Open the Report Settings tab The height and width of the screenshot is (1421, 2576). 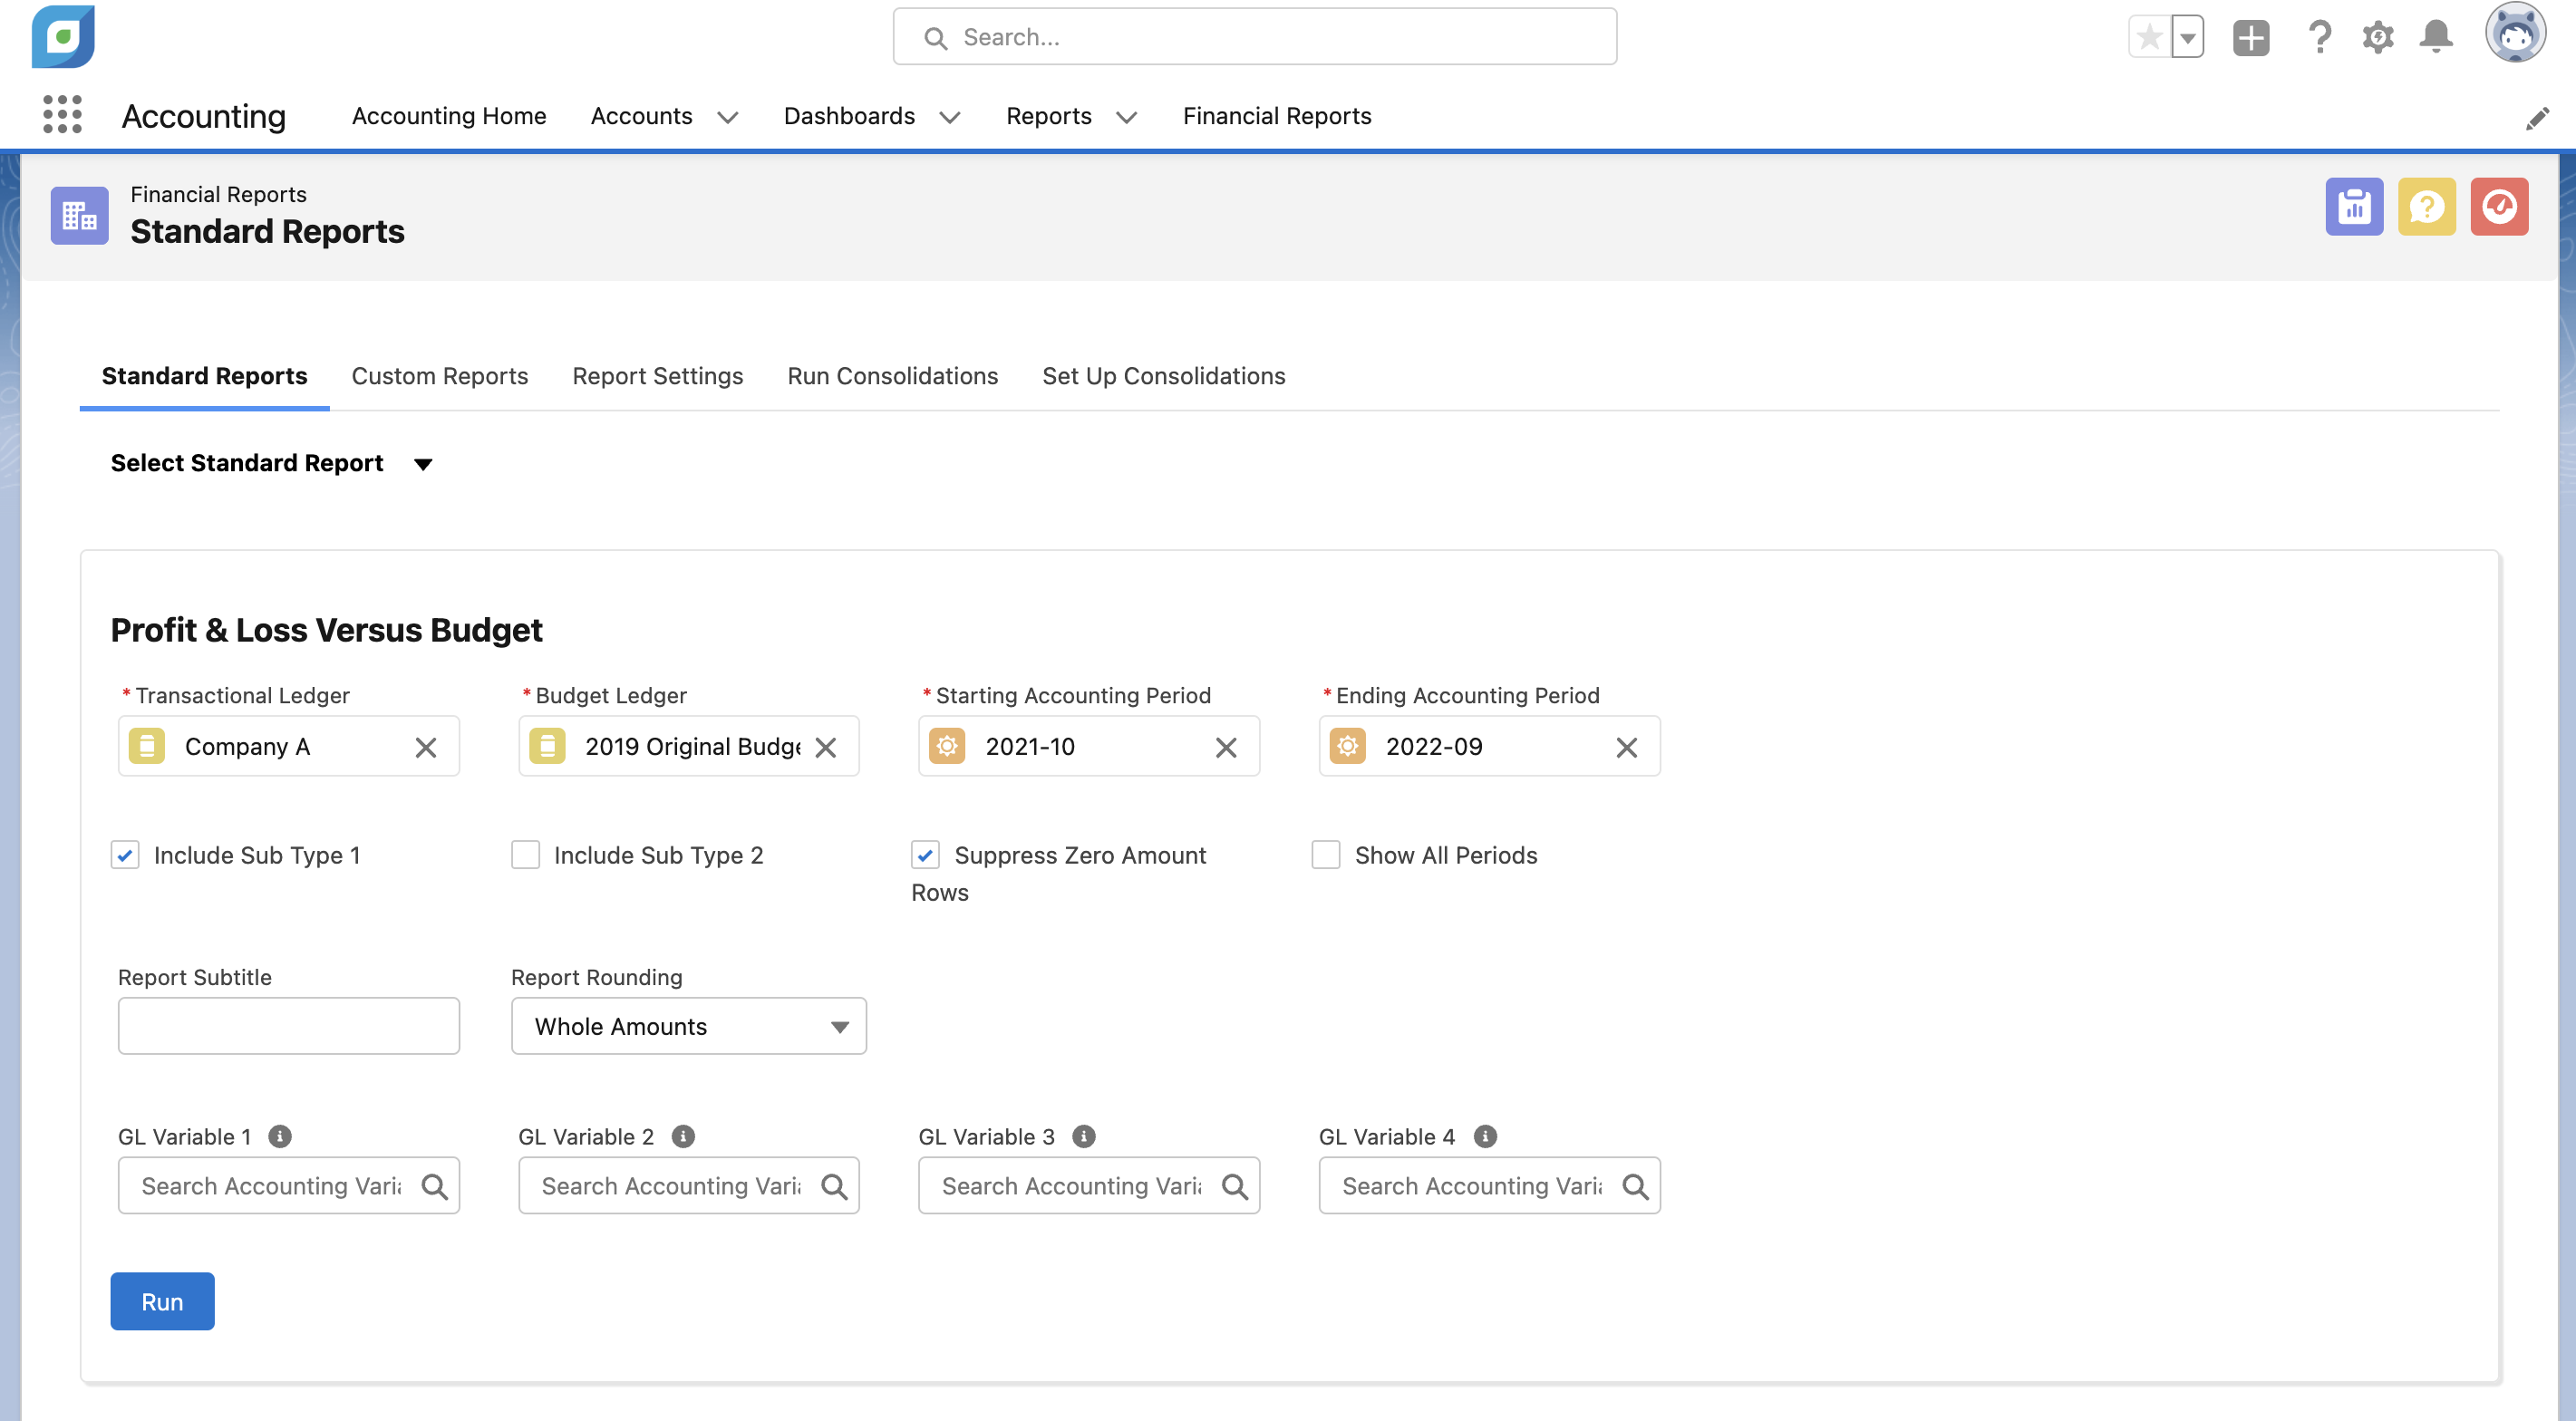click(657, 376)
